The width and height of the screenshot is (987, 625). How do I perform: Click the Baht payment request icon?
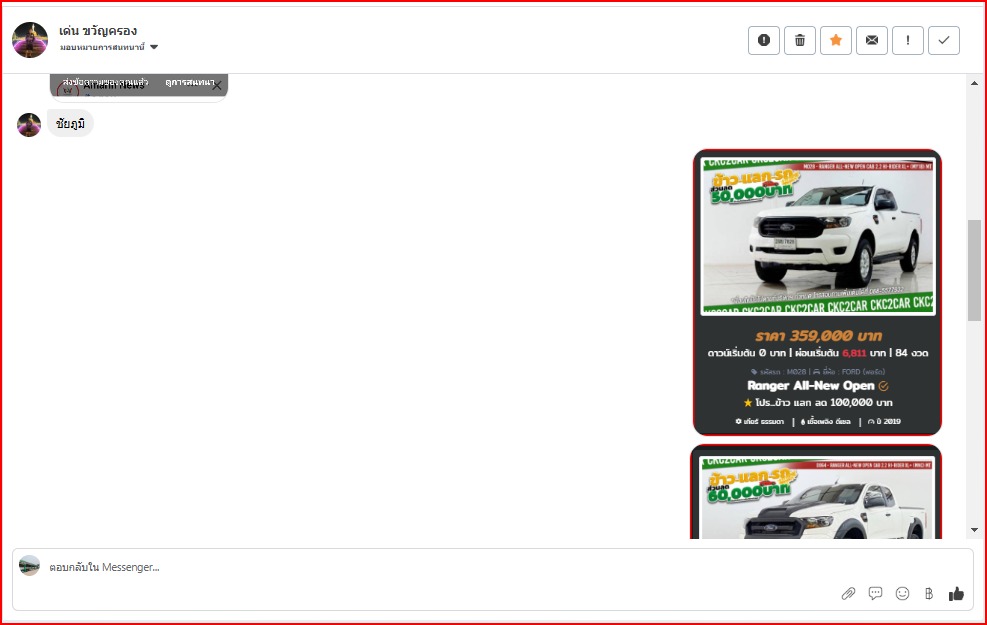(929, 594)
